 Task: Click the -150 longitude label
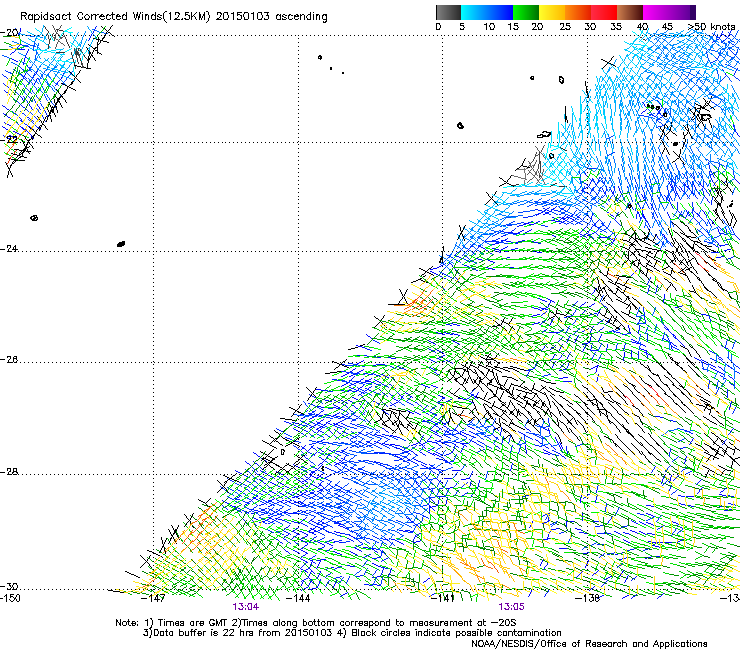click(10, 599)
